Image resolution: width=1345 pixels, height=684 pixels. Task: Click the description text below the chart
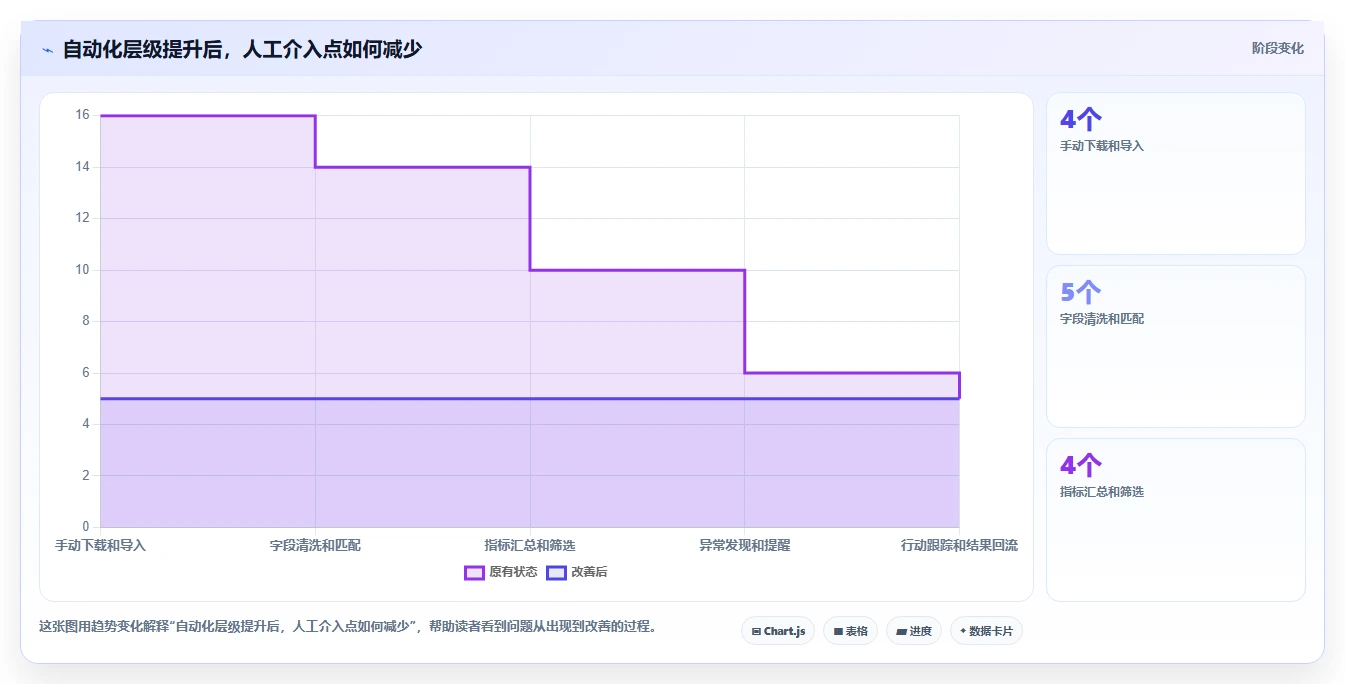tap(347, 627)
